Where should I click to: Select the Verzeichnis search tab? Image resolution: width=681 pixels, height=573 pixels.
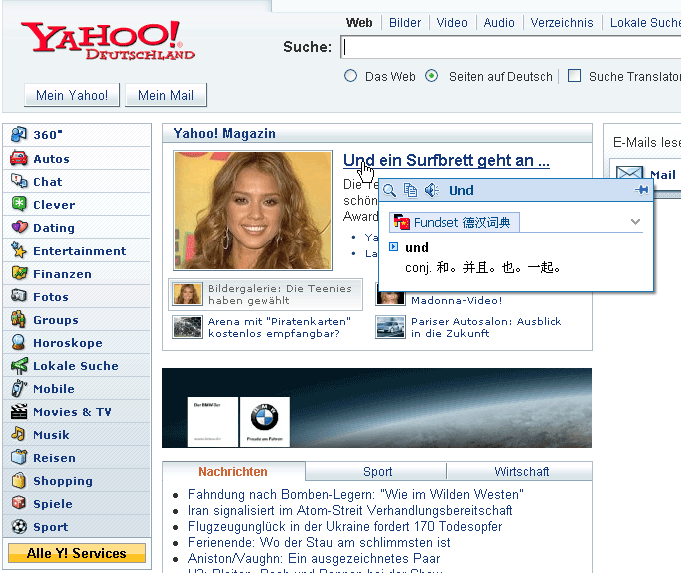click(562, 23)
